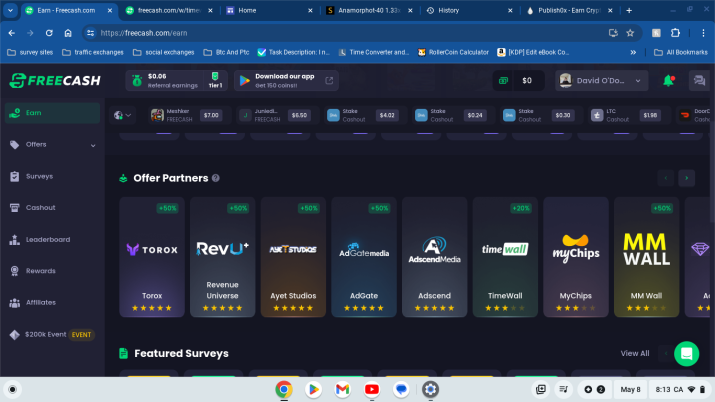Open the chat panel icon
The width and height of the screenshot is (715, 402).
point(699,81)
